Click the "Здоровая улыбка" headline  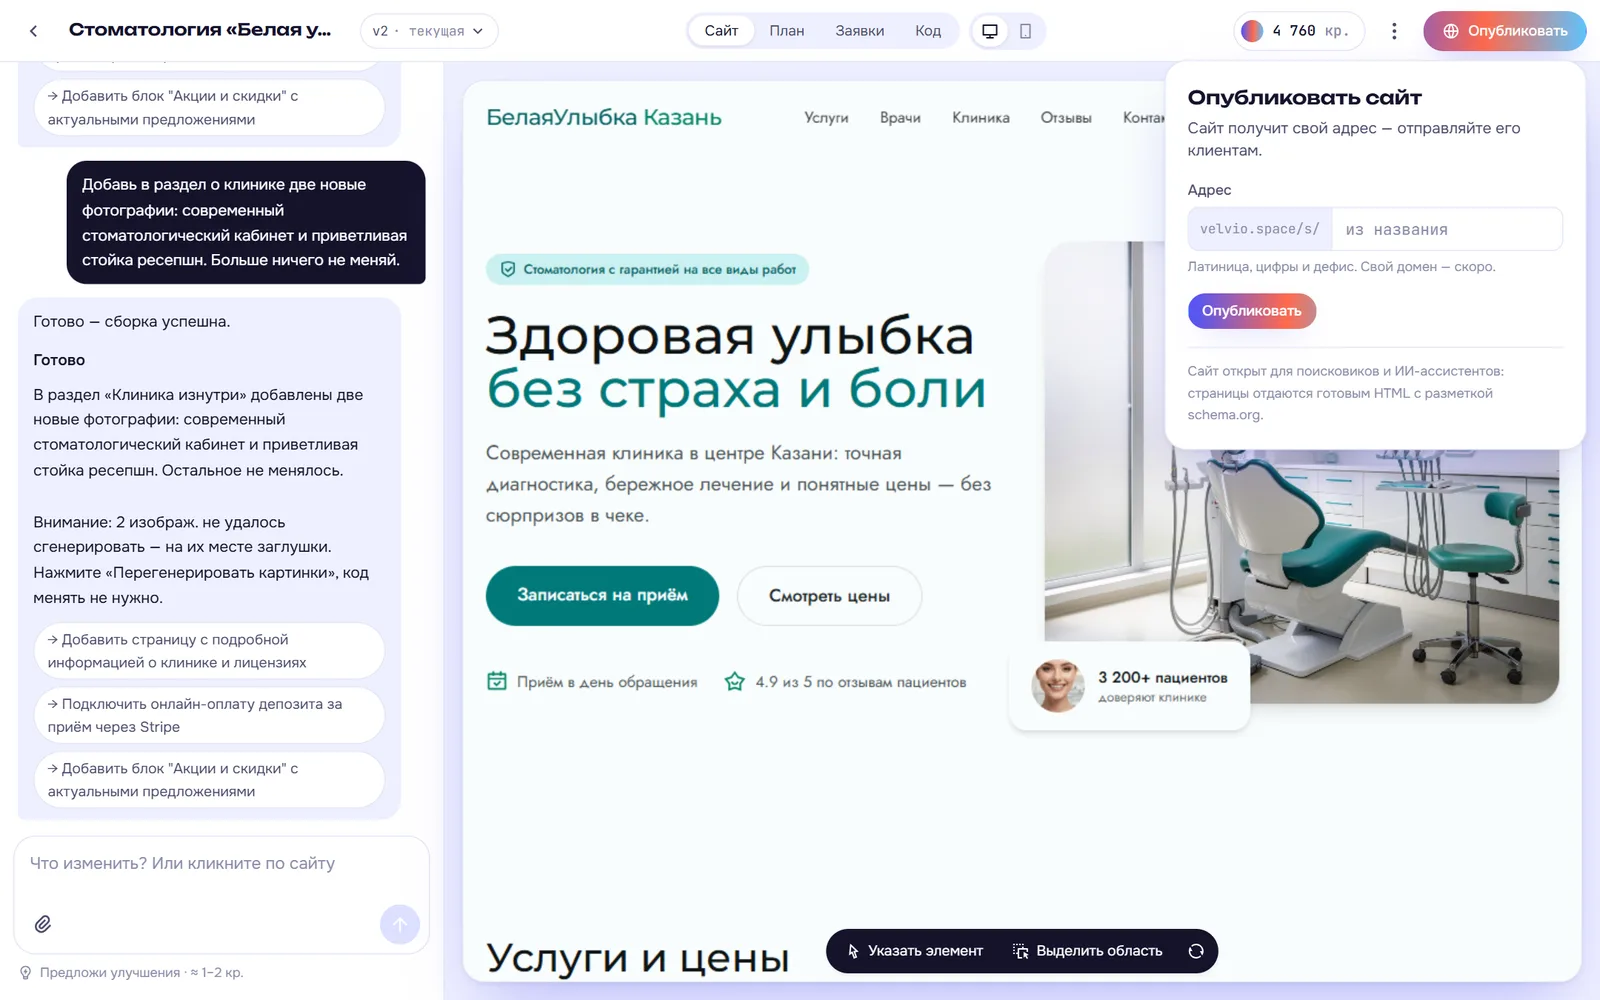[x=730, y=335]
